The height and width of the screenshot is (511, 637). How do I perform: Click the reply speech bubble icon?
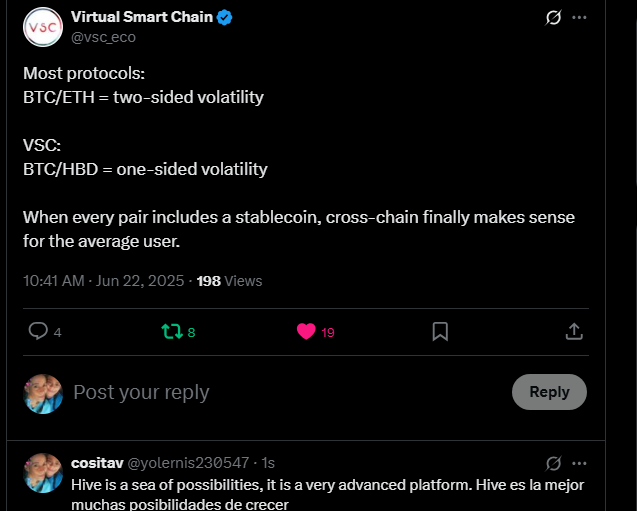38,331
